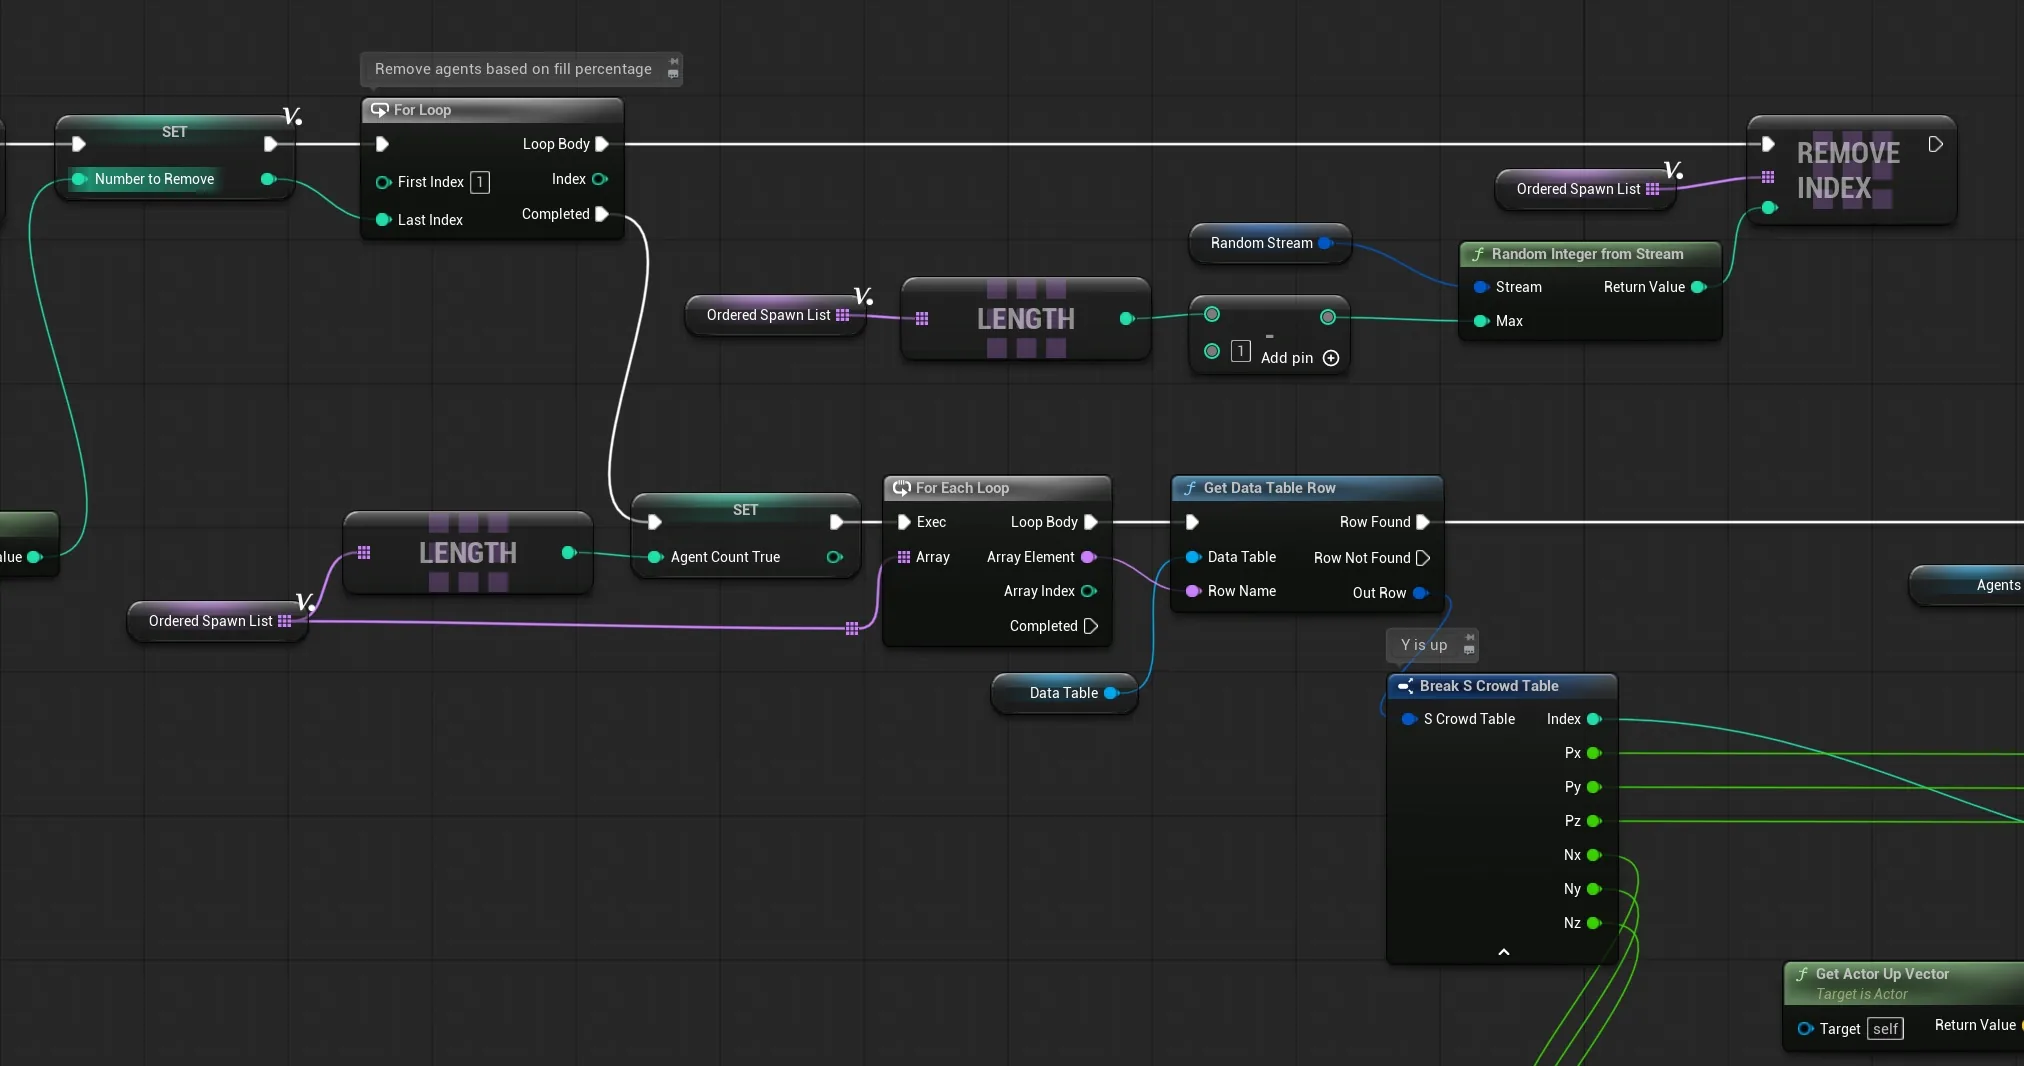
Task: Click the Out Row pin on Get Data Table Row
Action: pos(1420,593)
